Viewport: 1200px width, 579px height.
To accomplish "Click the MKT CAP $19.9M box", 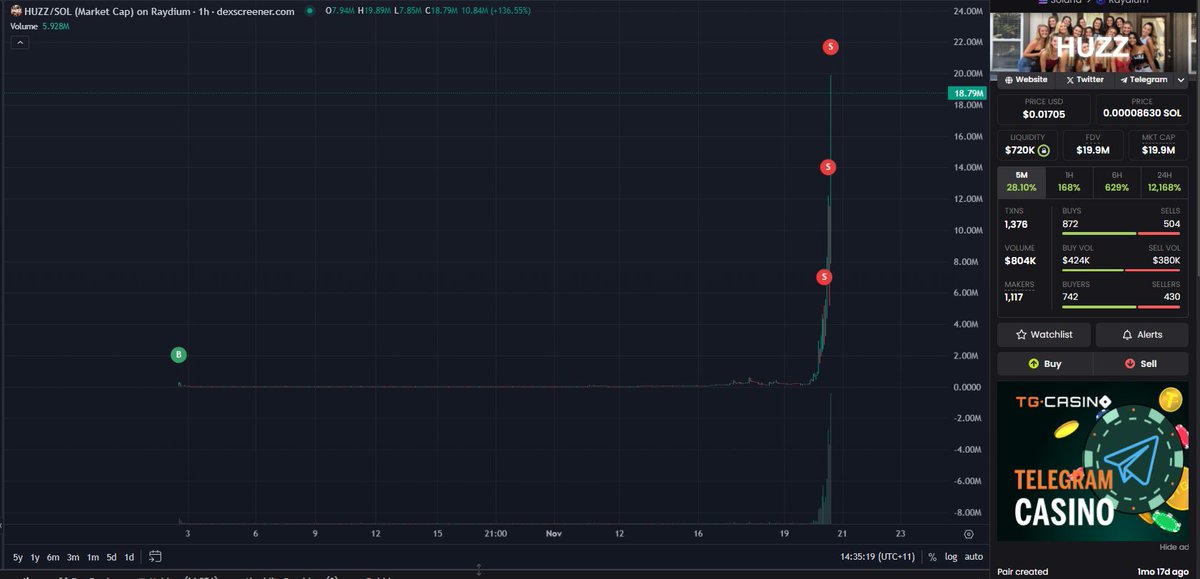I will (1158, 145).
